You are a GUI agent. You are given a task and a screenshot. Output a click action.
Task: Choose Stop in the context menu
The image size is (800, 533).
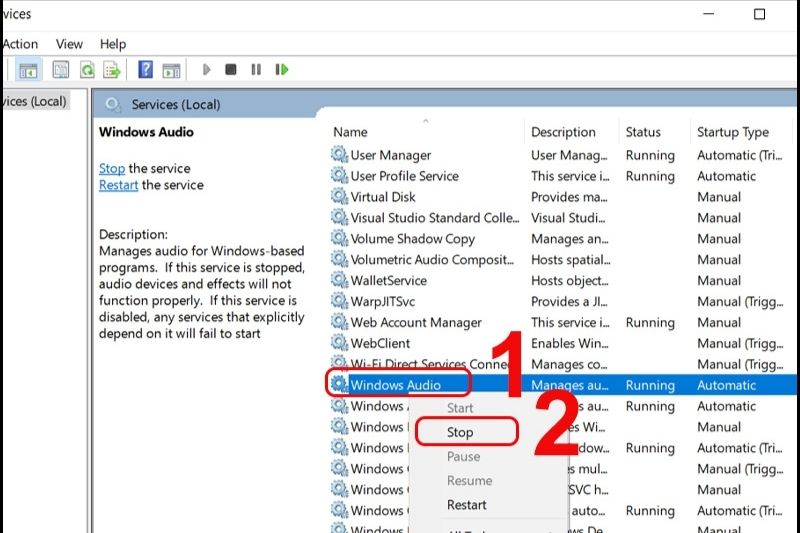click(460, 432)
